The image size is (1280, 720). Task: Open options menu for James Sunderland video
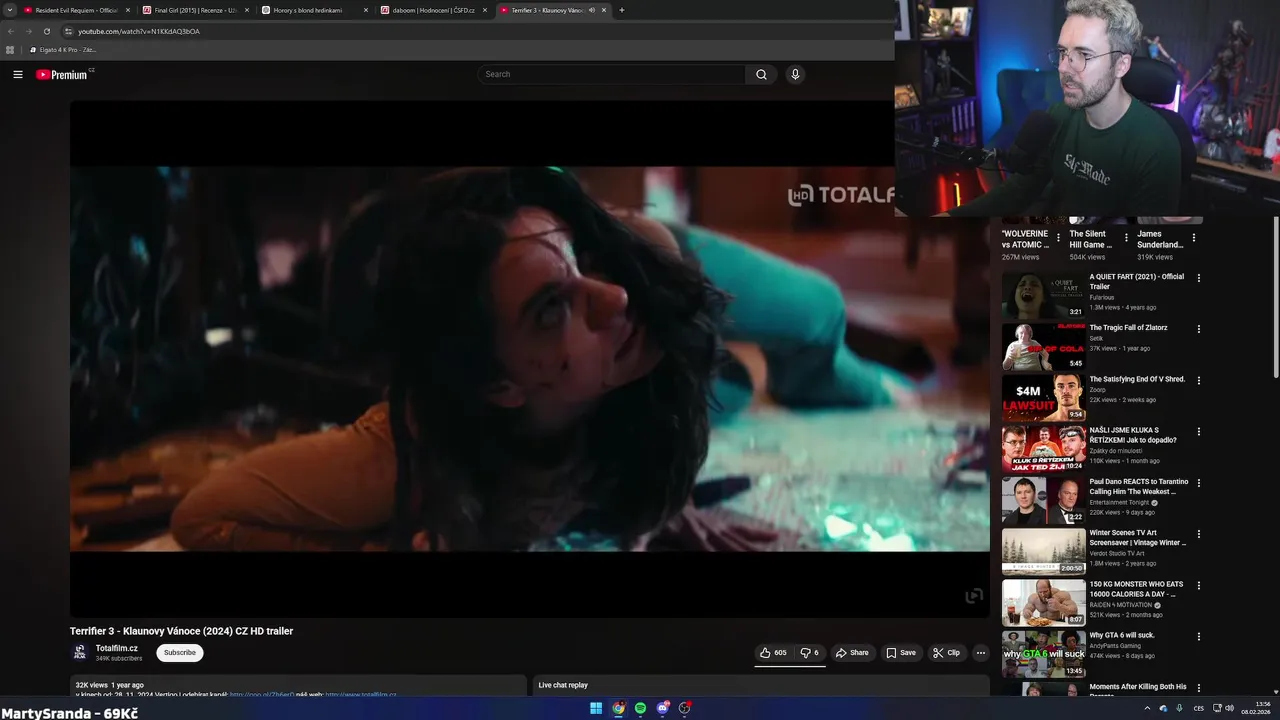(x=1193, y=238)
